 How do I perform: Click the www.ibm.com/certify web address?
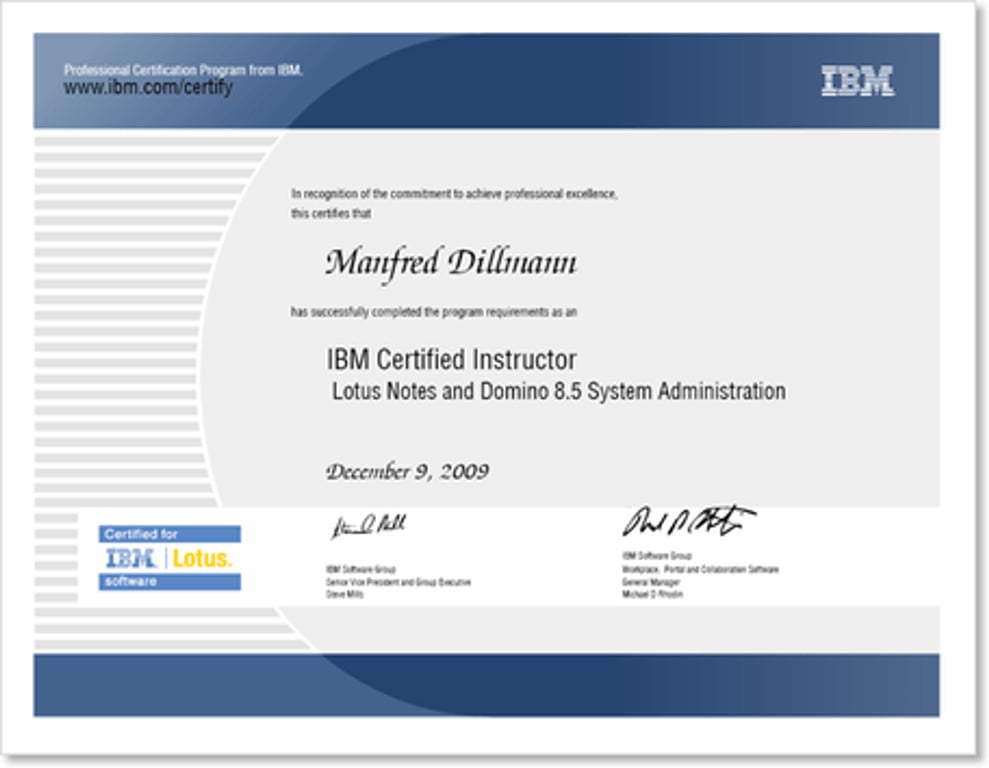point(148,87)
